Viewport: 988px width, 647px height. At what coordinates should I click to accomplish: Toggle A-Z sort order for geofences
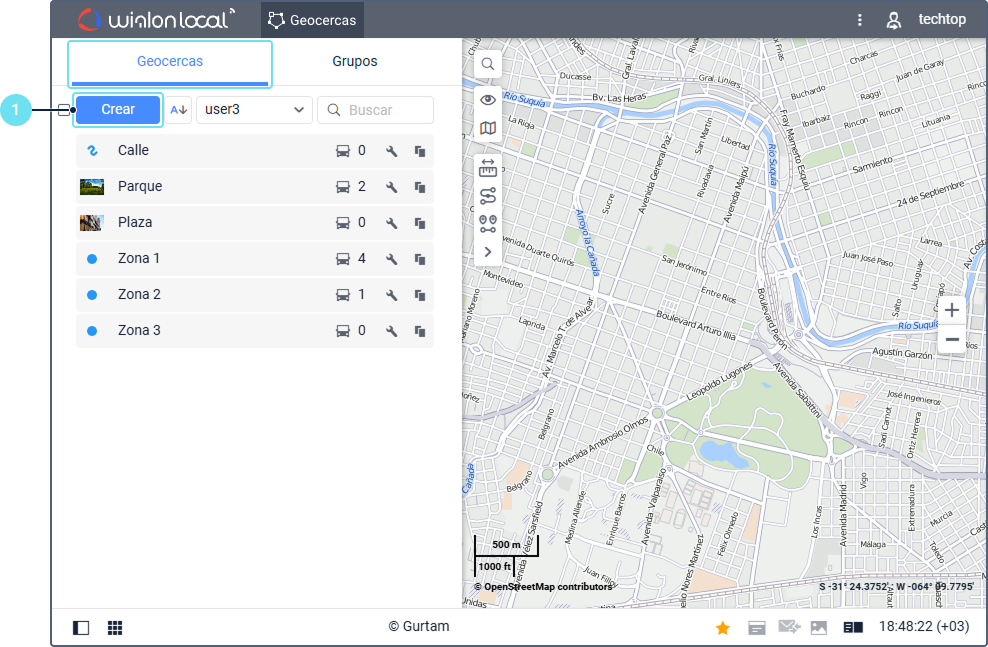(x=179, y=110)
